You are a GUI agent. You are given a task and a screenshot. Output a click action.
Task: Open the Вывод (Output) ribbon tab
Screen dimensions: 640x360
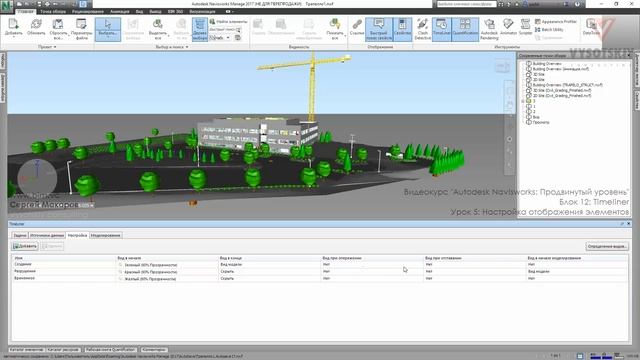pos(155,11)
